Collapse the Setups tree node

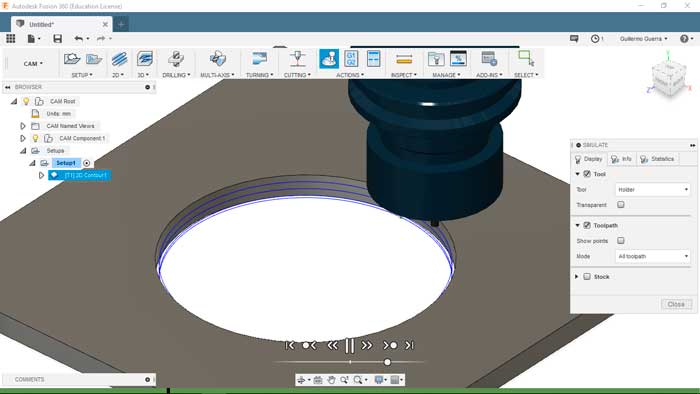23,151
